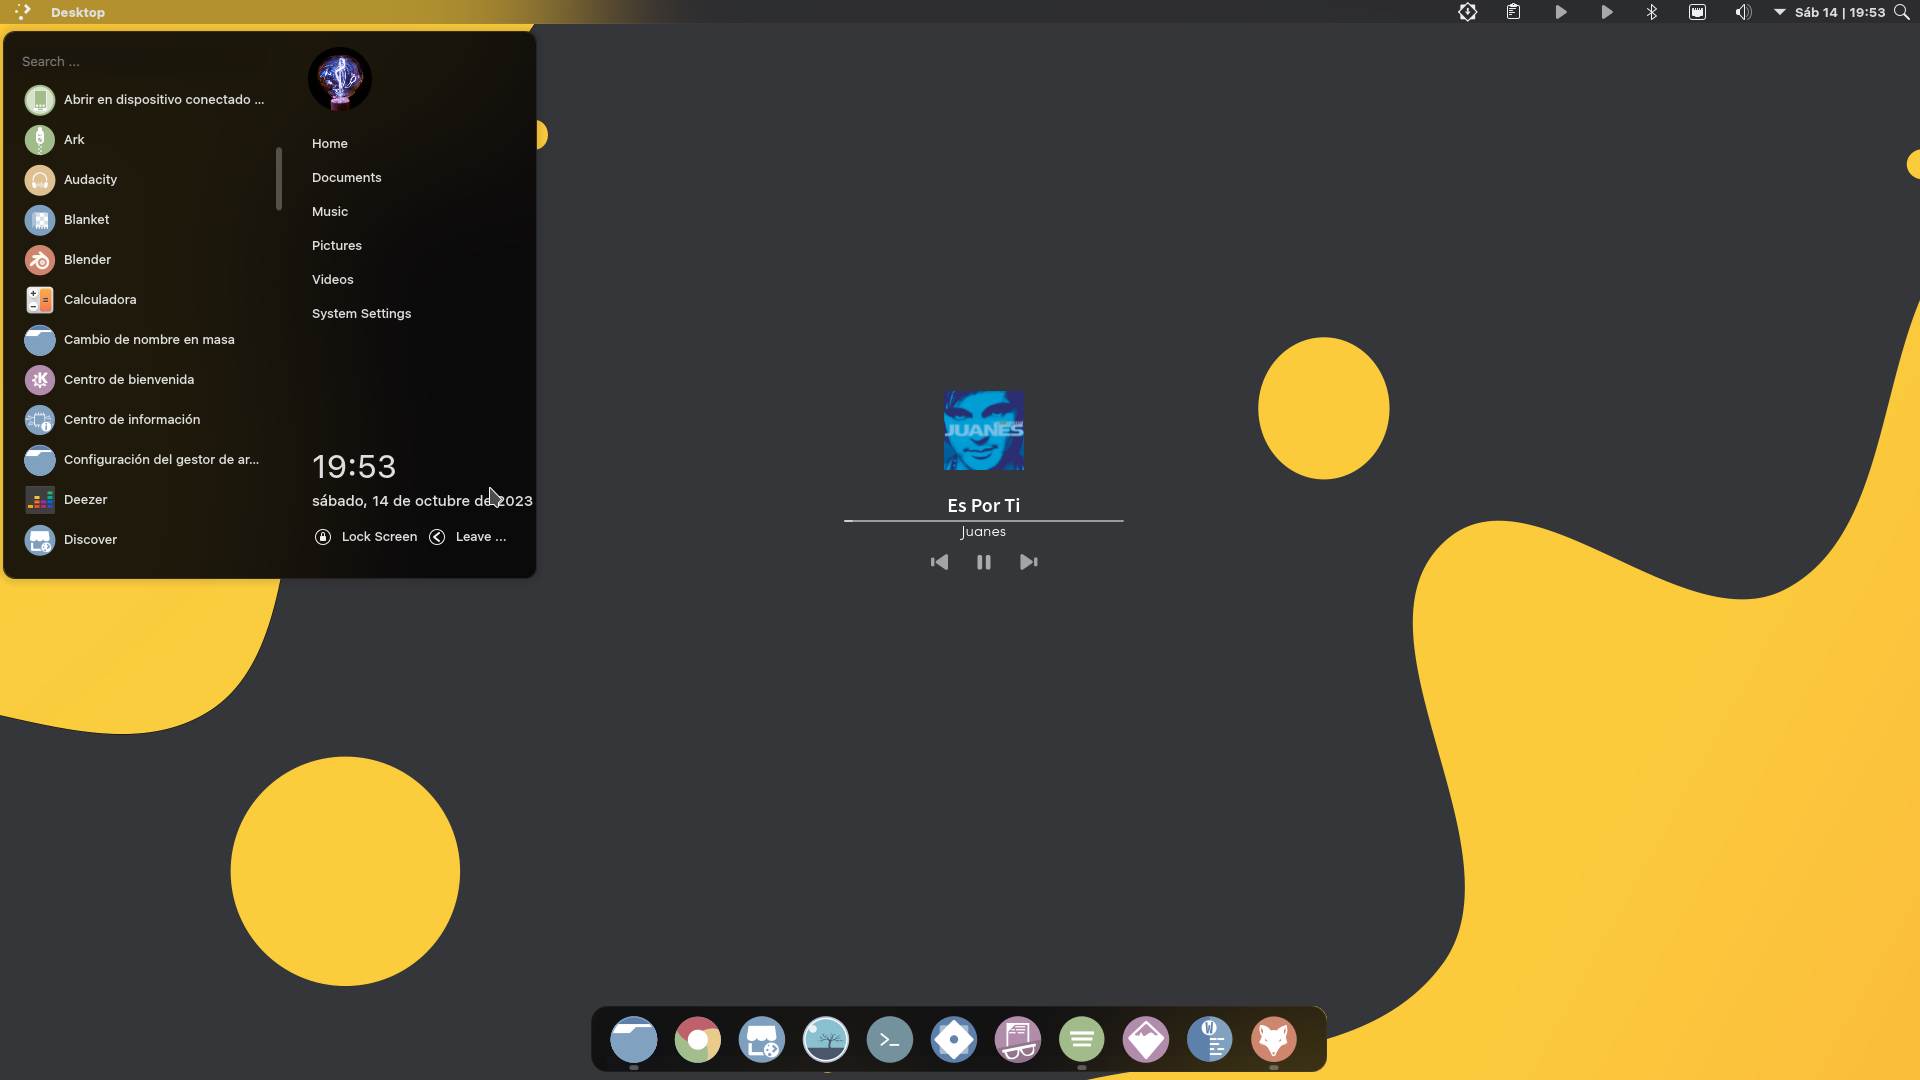Screen dimensions: 1920x1080
Task: Open the Dolphin file manager in the dock
Action: (633, 1040)
